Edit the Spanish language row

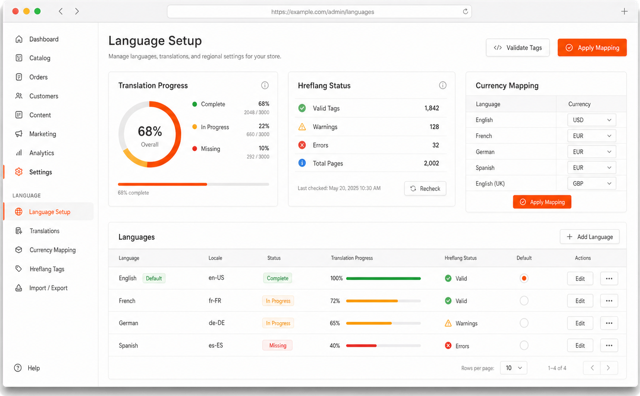pyautogui.click(x=580, y=345)
